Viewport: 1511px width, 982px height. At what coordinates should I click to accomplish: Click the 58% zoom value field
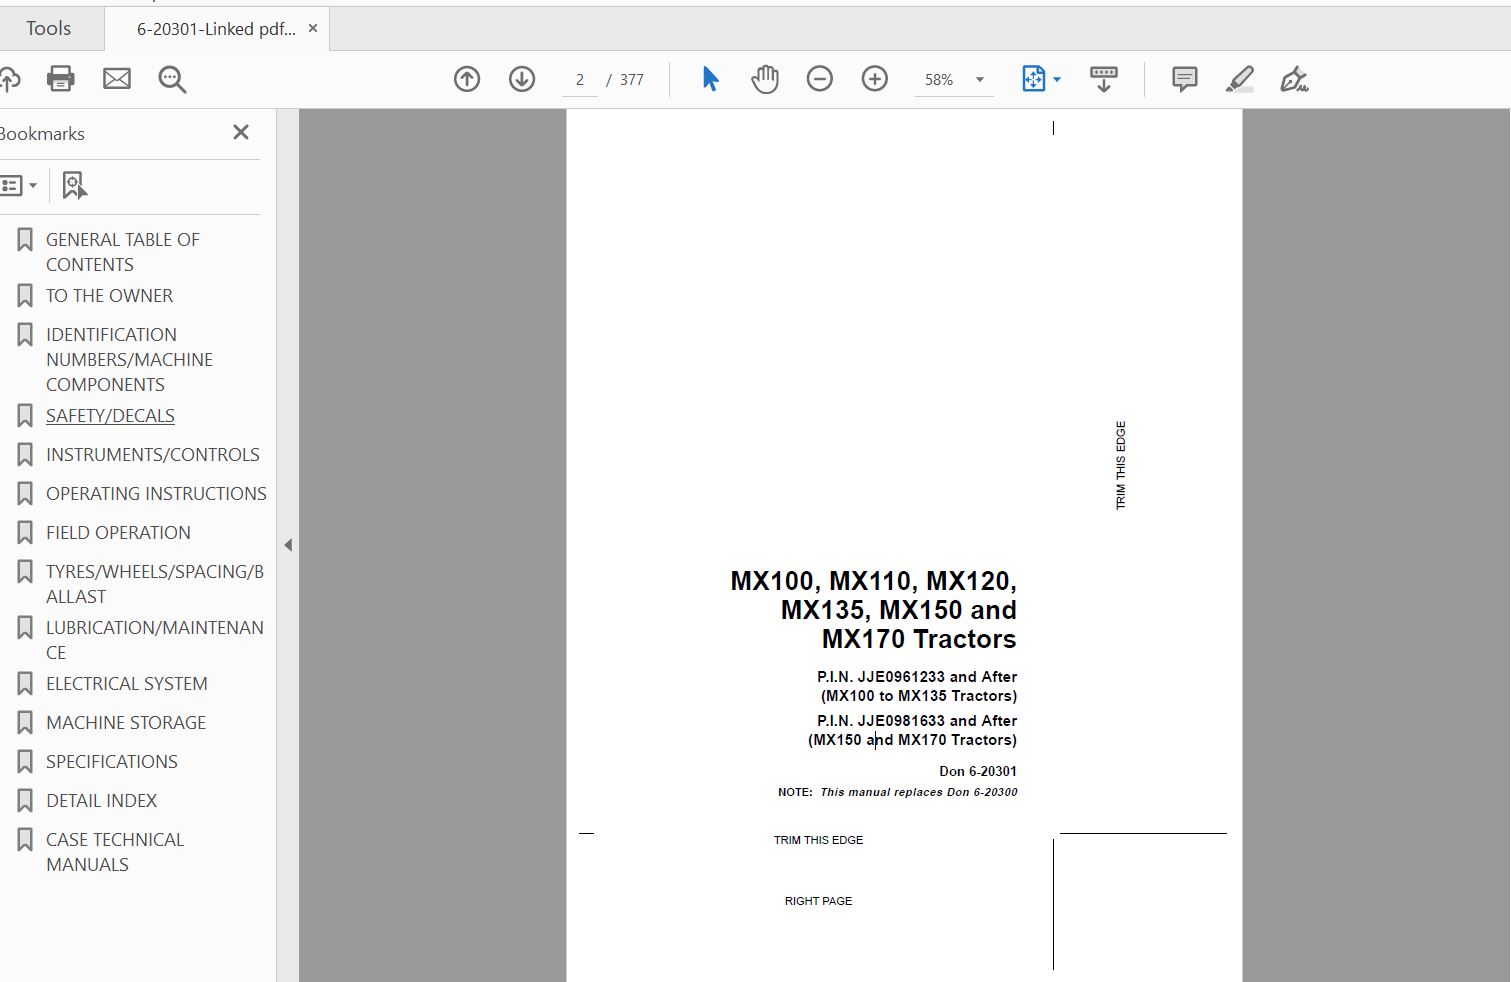939,80
